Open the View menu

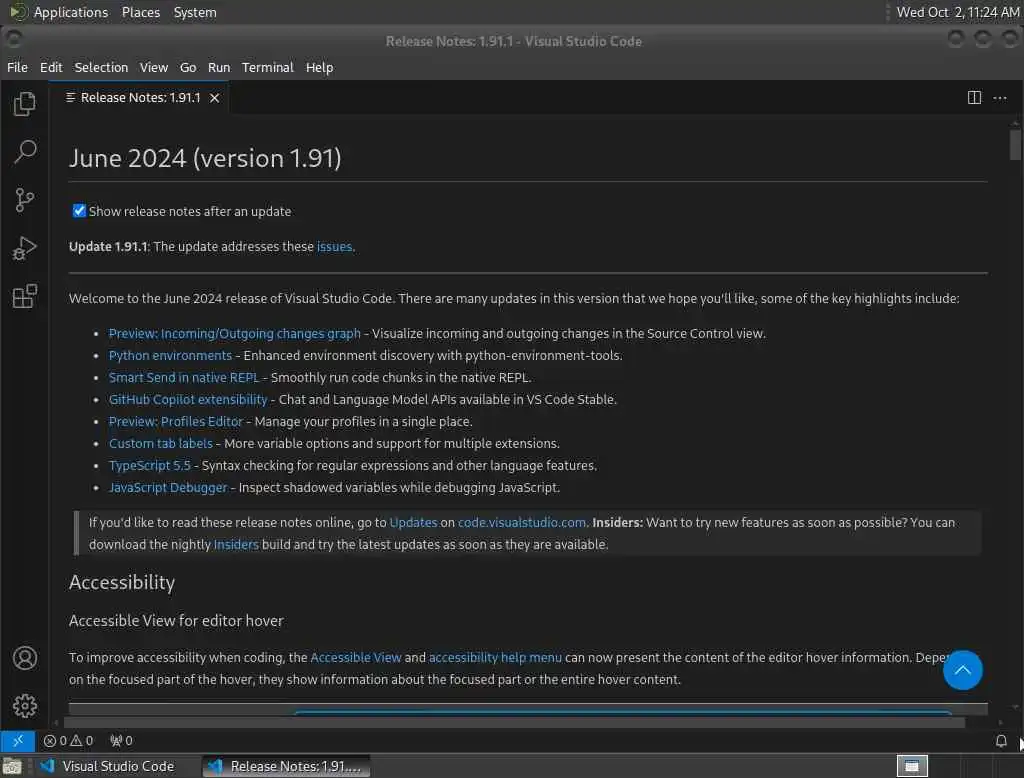153,67
